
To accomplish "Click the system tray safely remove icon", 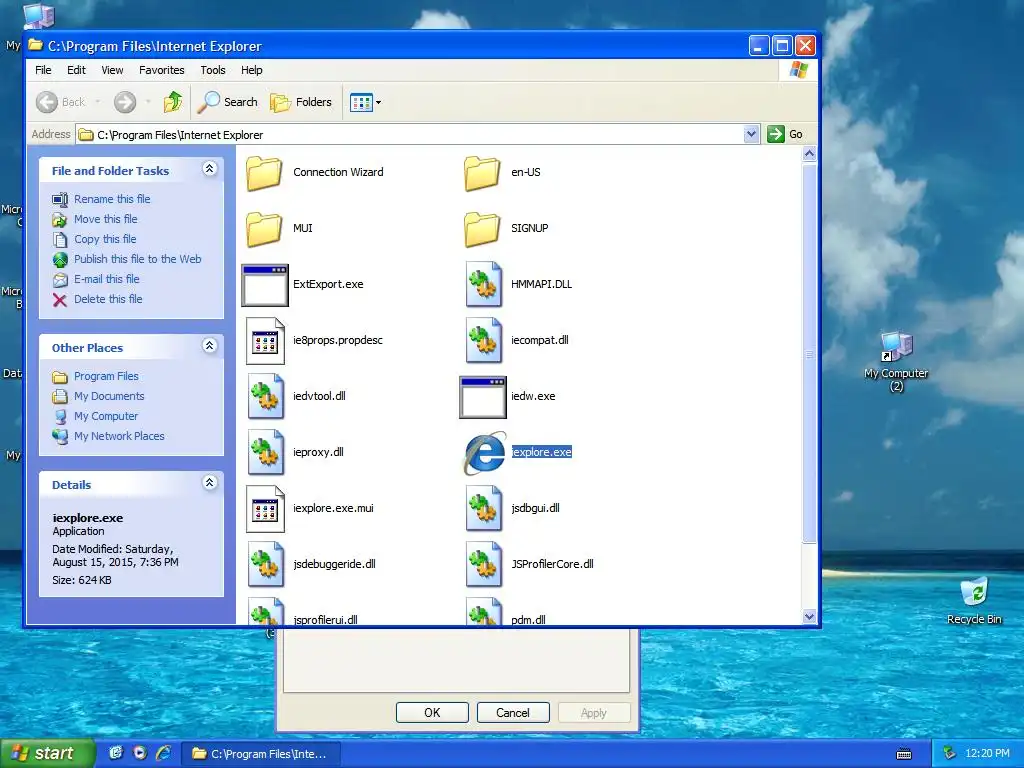I will pyautogui.click(x=950, y=754).
